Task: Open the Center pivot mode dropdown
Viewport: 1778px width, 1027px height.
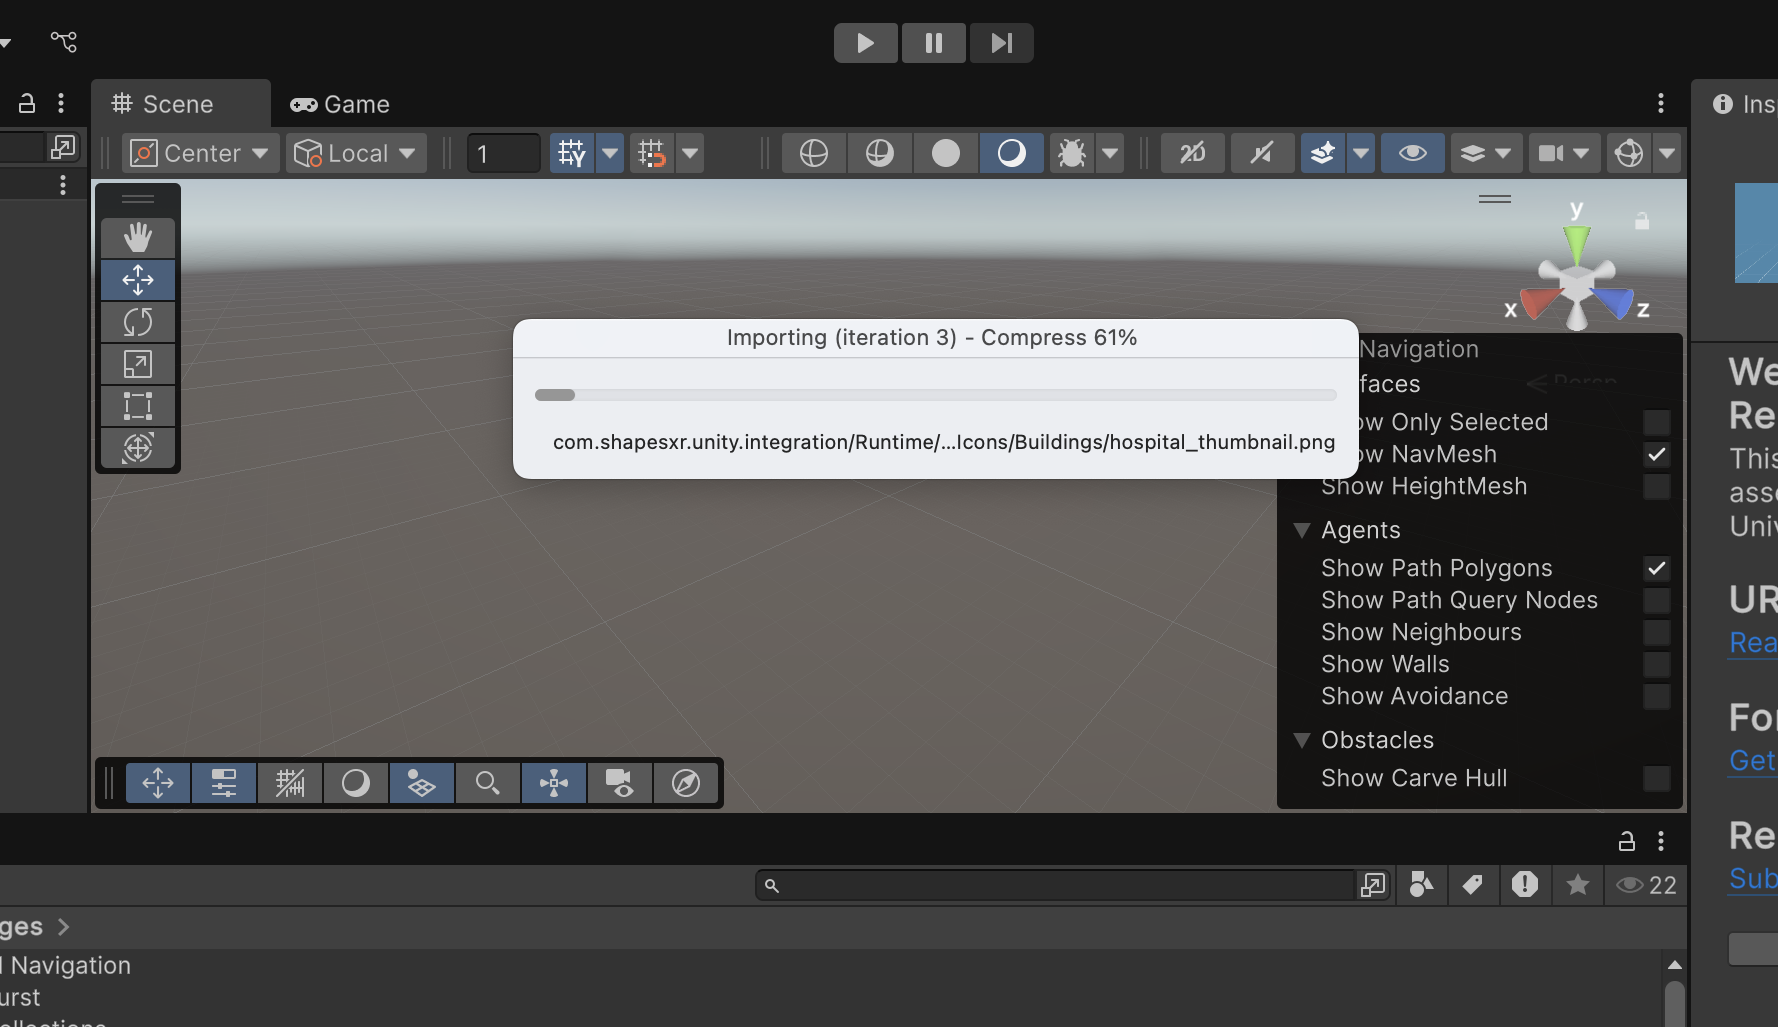Action: [x=201, y=153]
